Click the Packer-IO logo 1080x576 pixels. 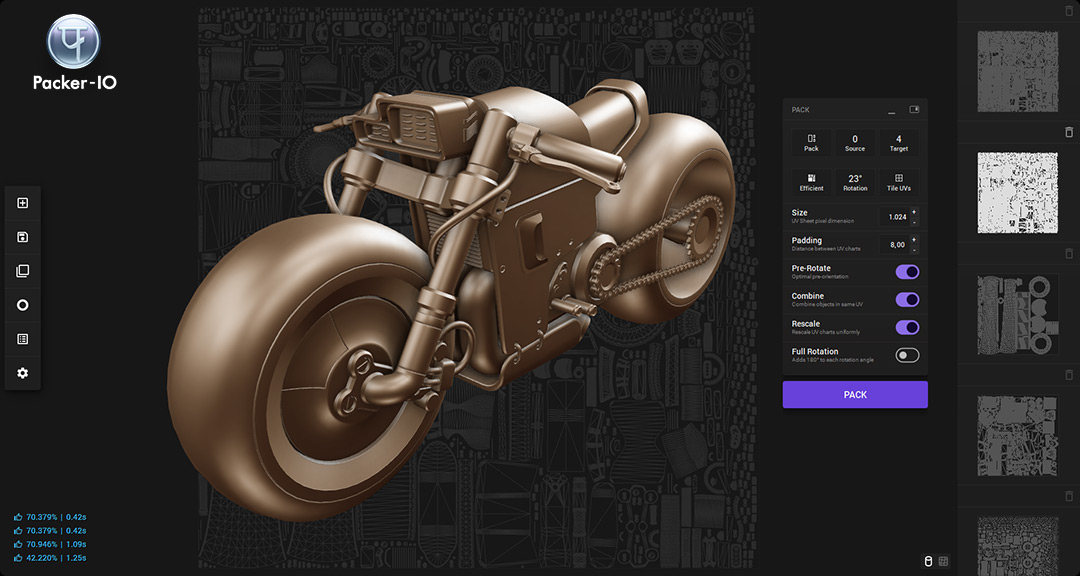[74, 53]
